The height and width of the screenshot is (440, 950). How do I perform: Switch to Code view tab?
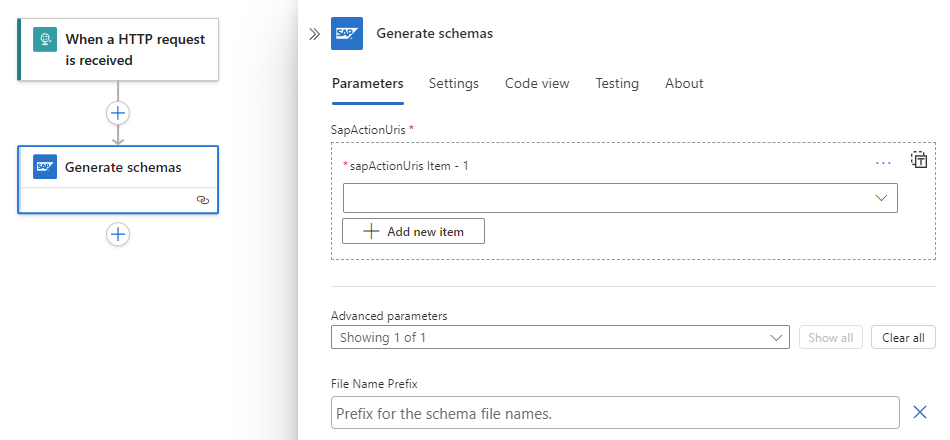click(x=537, y=84)
